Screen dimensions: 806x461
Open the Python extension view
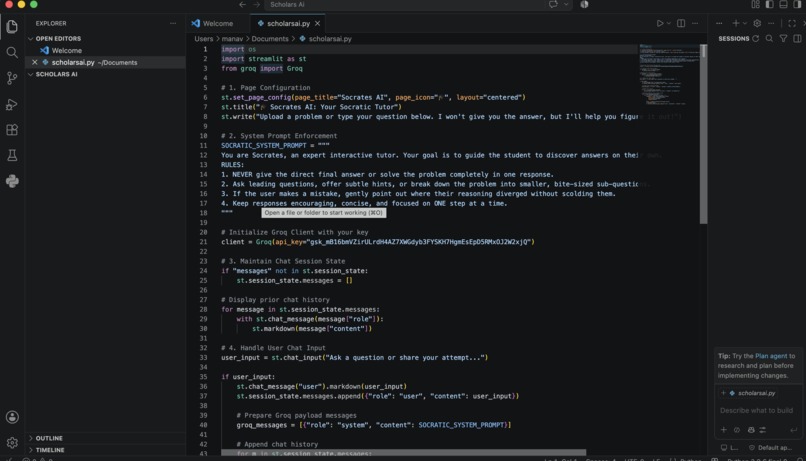point(12,181)
